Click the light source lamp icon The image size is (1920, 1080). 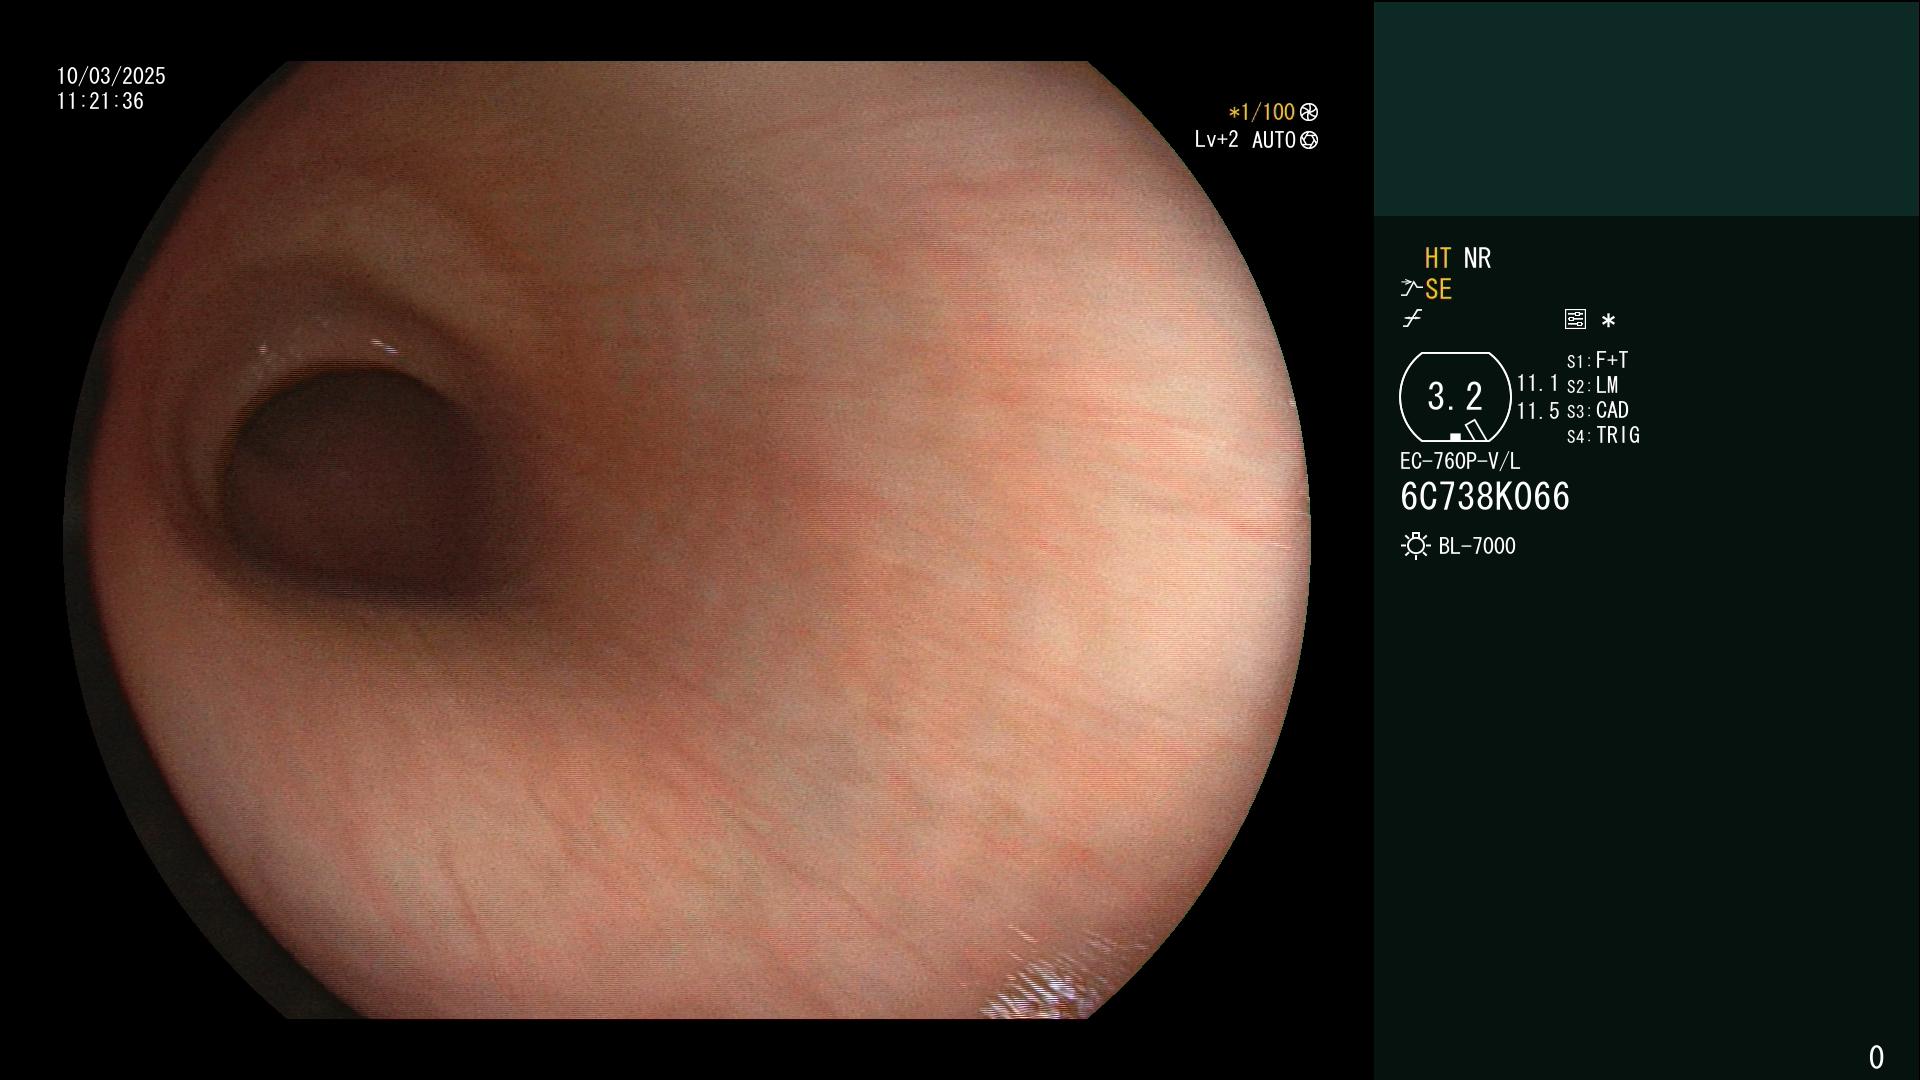(1415, 546)
